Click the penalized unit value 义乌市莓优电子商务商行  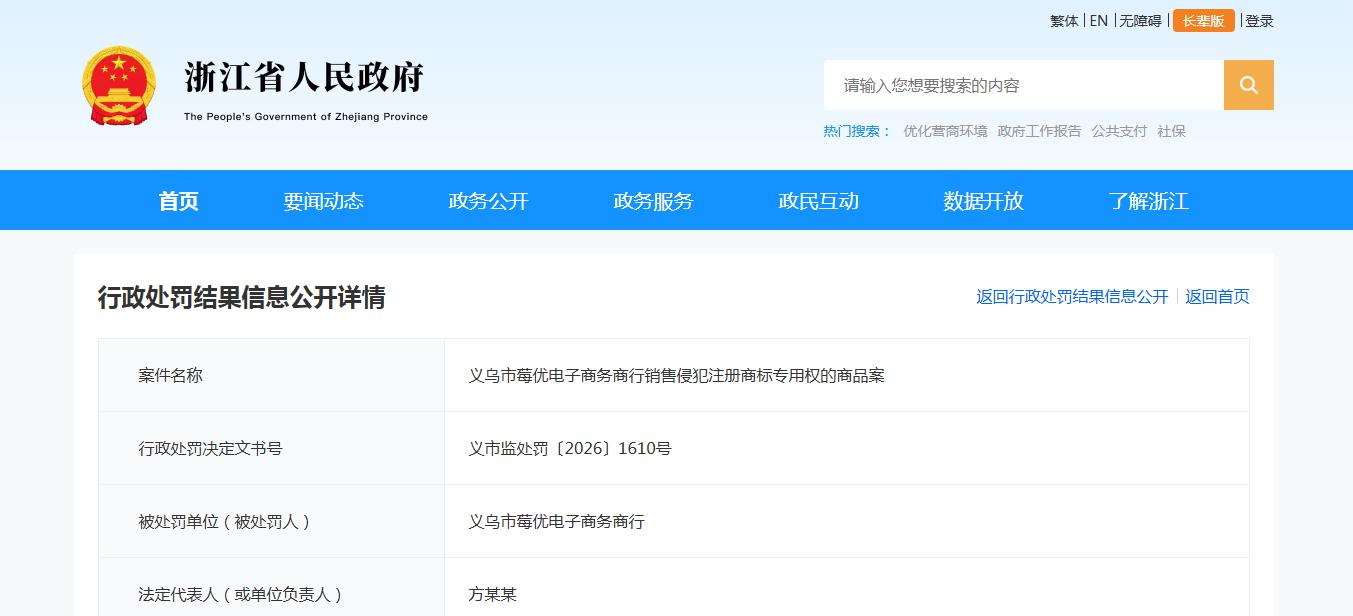coord(557,522)
